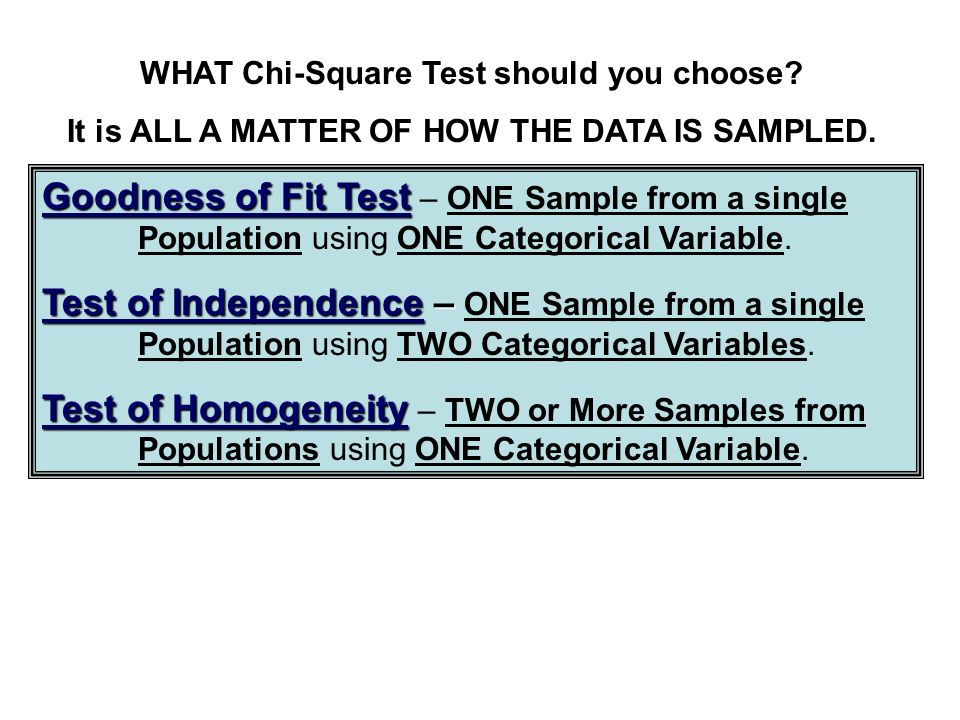Click the word 'using' in Goodness of Fit line
The height and width of the screenshot is (720, 960).
350,240
